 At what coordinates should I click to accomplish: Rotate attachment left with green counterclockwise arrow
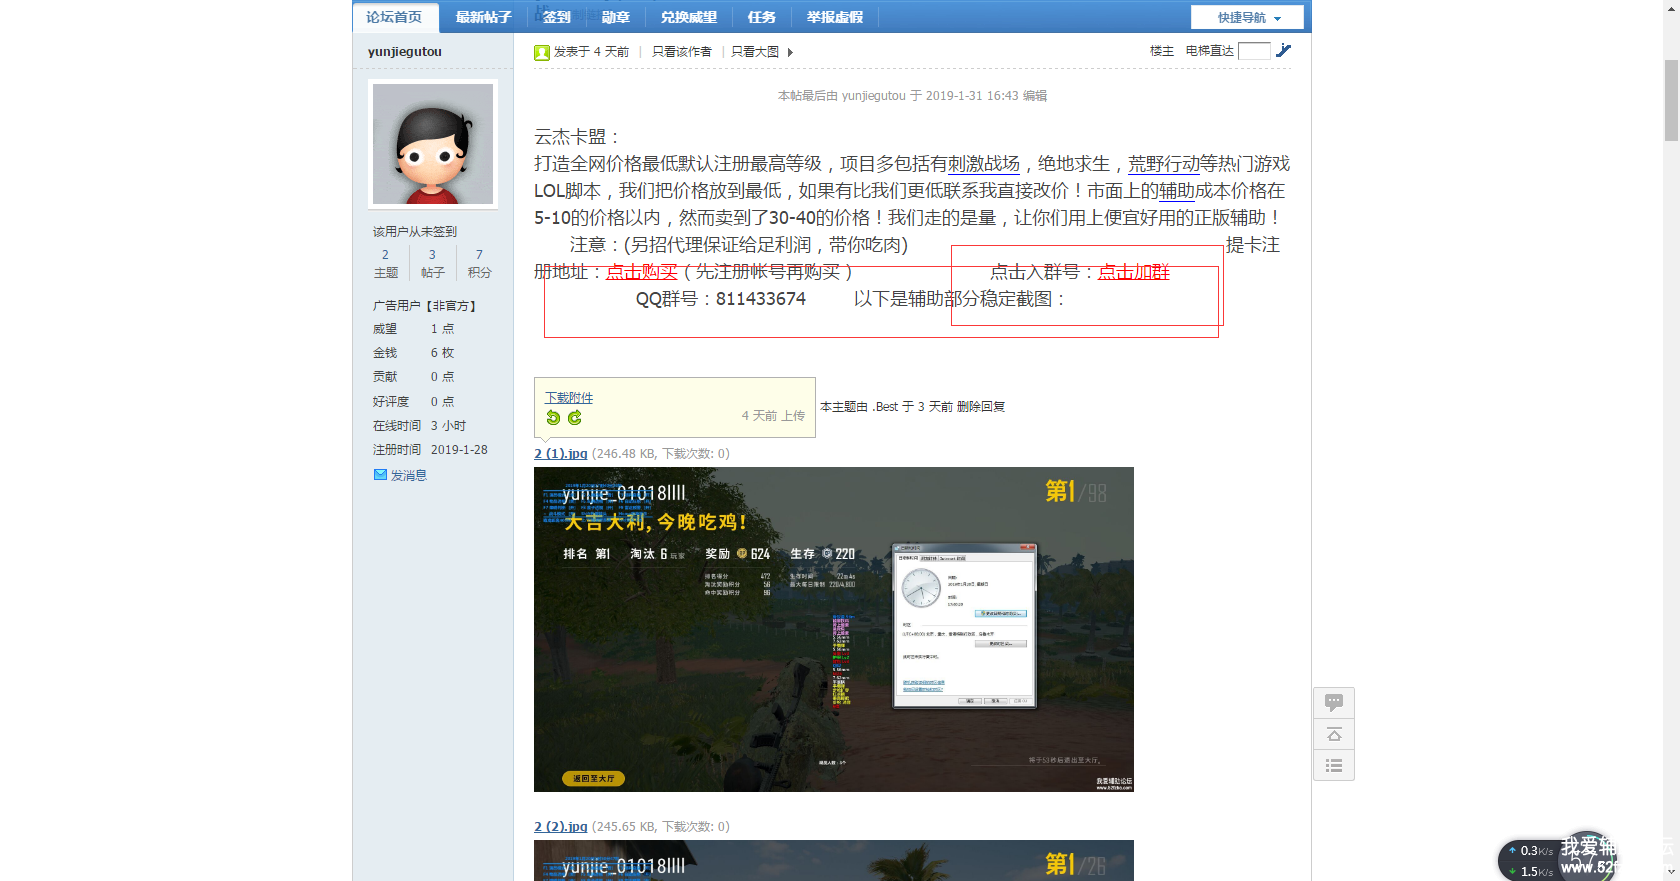[x=553, y=418]
